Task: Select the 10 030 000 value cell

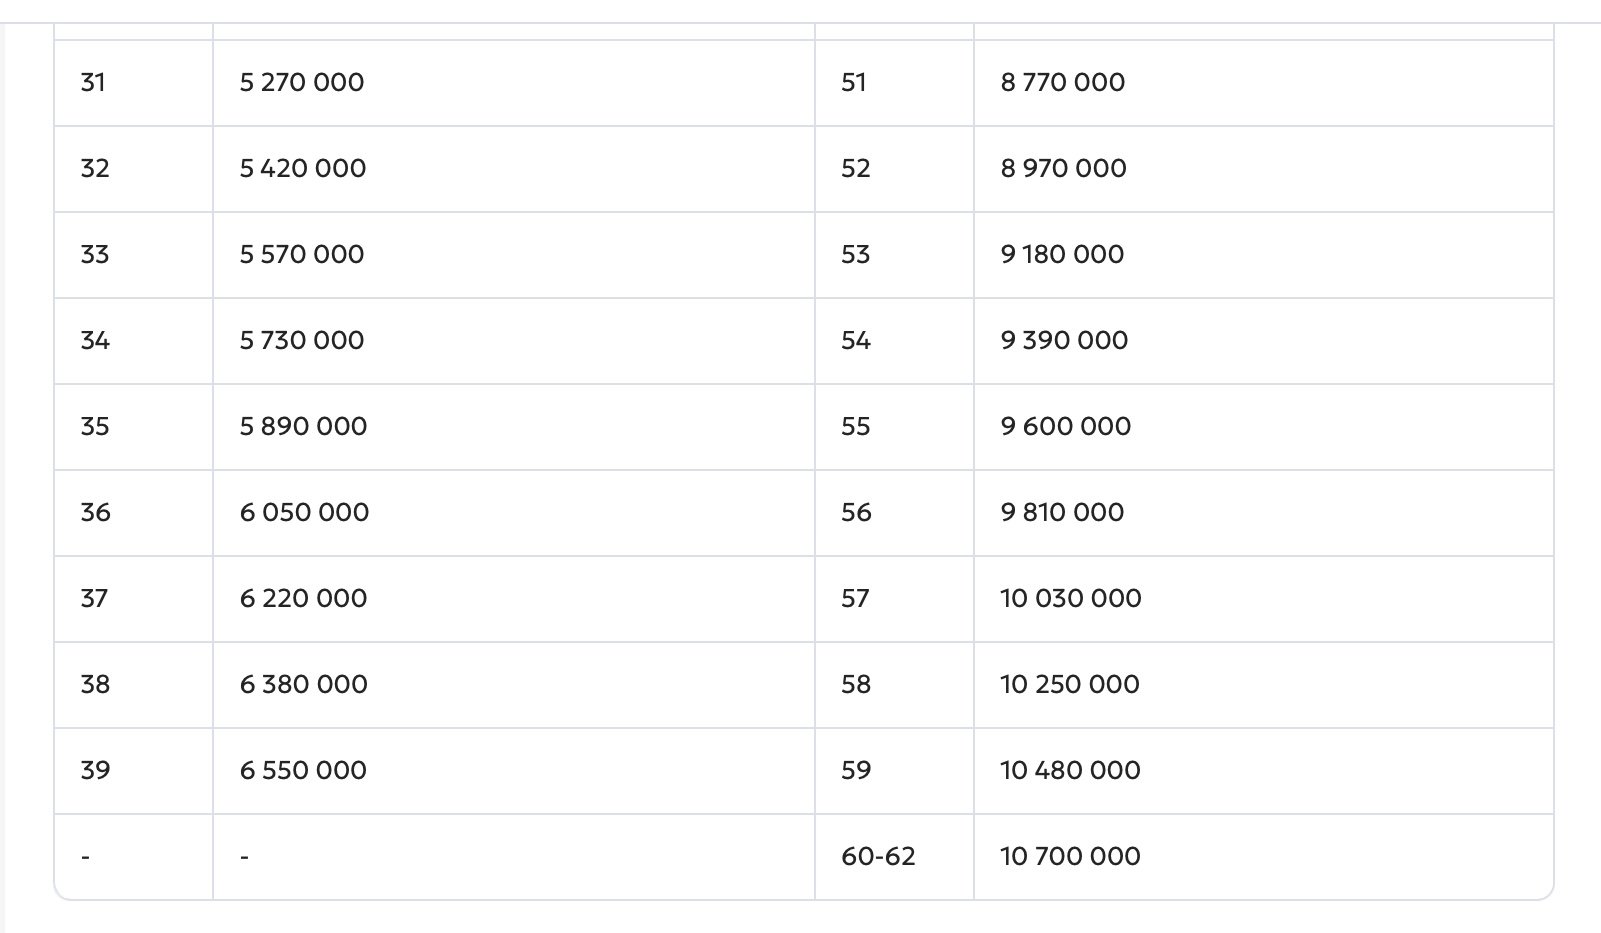Action: pos(1070,598)
